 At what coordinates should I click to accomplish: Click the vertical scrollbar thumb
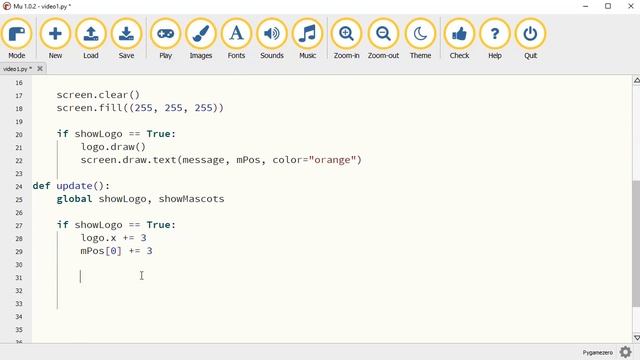(x=636, y=244)
